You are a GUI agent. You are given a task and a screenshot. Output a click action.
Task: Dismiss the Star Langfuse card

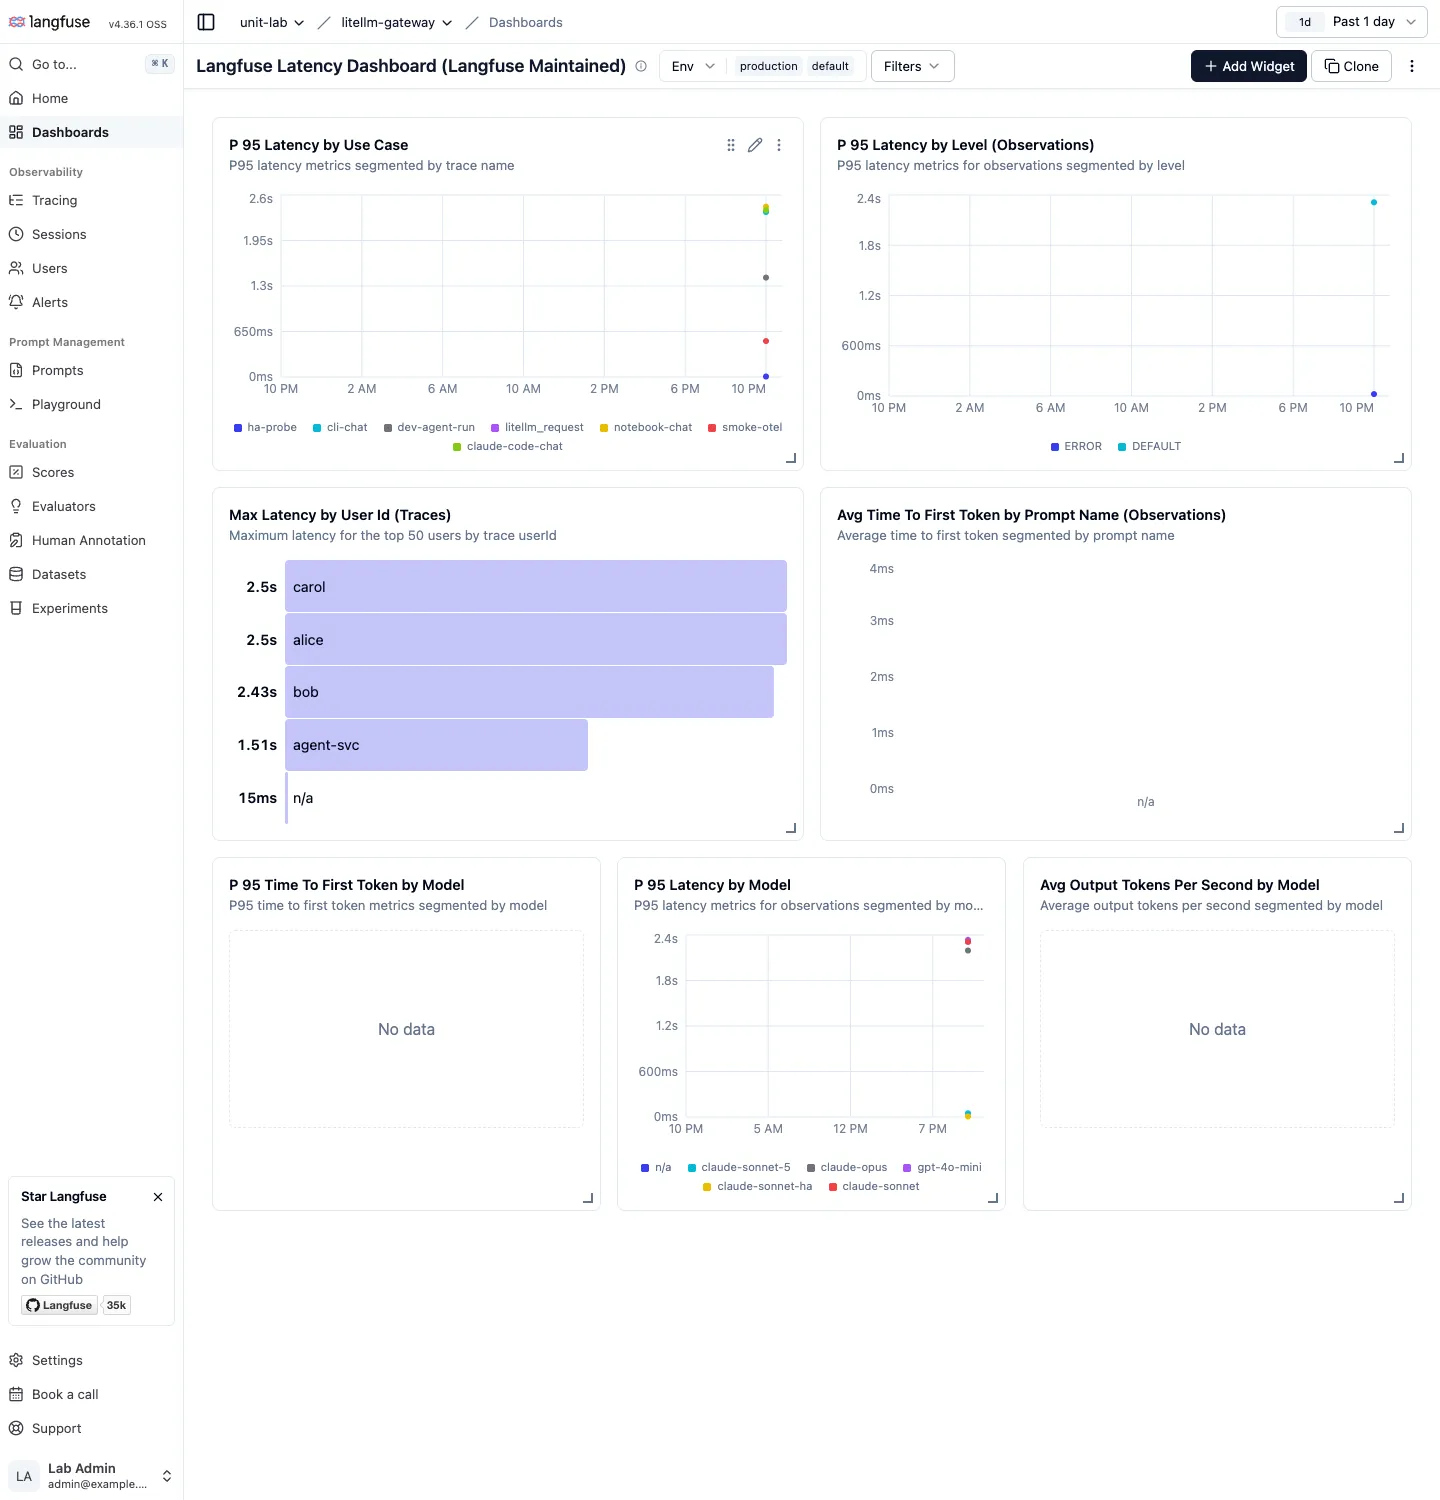click(158, 1197)
